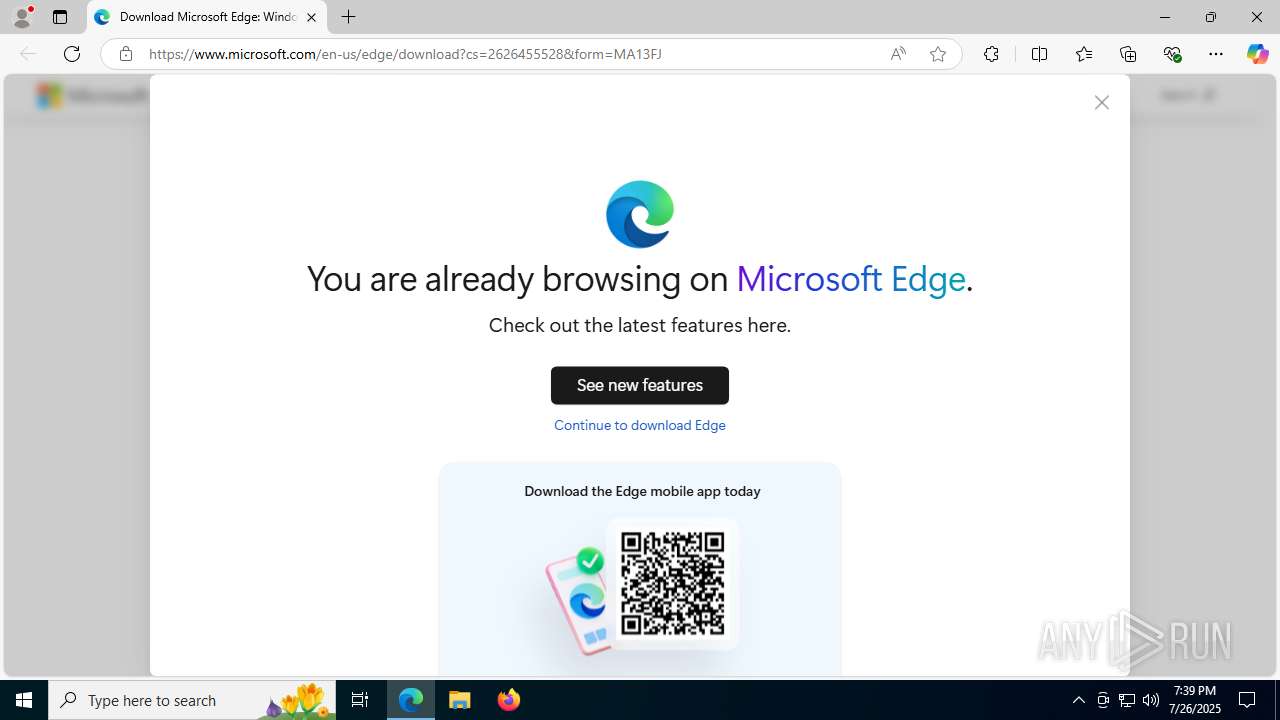This screenshot has width=1280, height=720.
Task: Open the tab actions menu icon
Action: [x=60, y=17]
